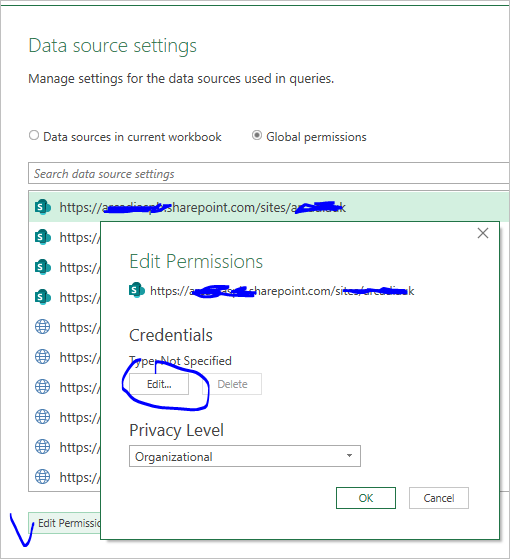This screenshot has height=559, width=510.
Task: Open the Privacy Level Organizational dropdown
Action: point(245,456)
